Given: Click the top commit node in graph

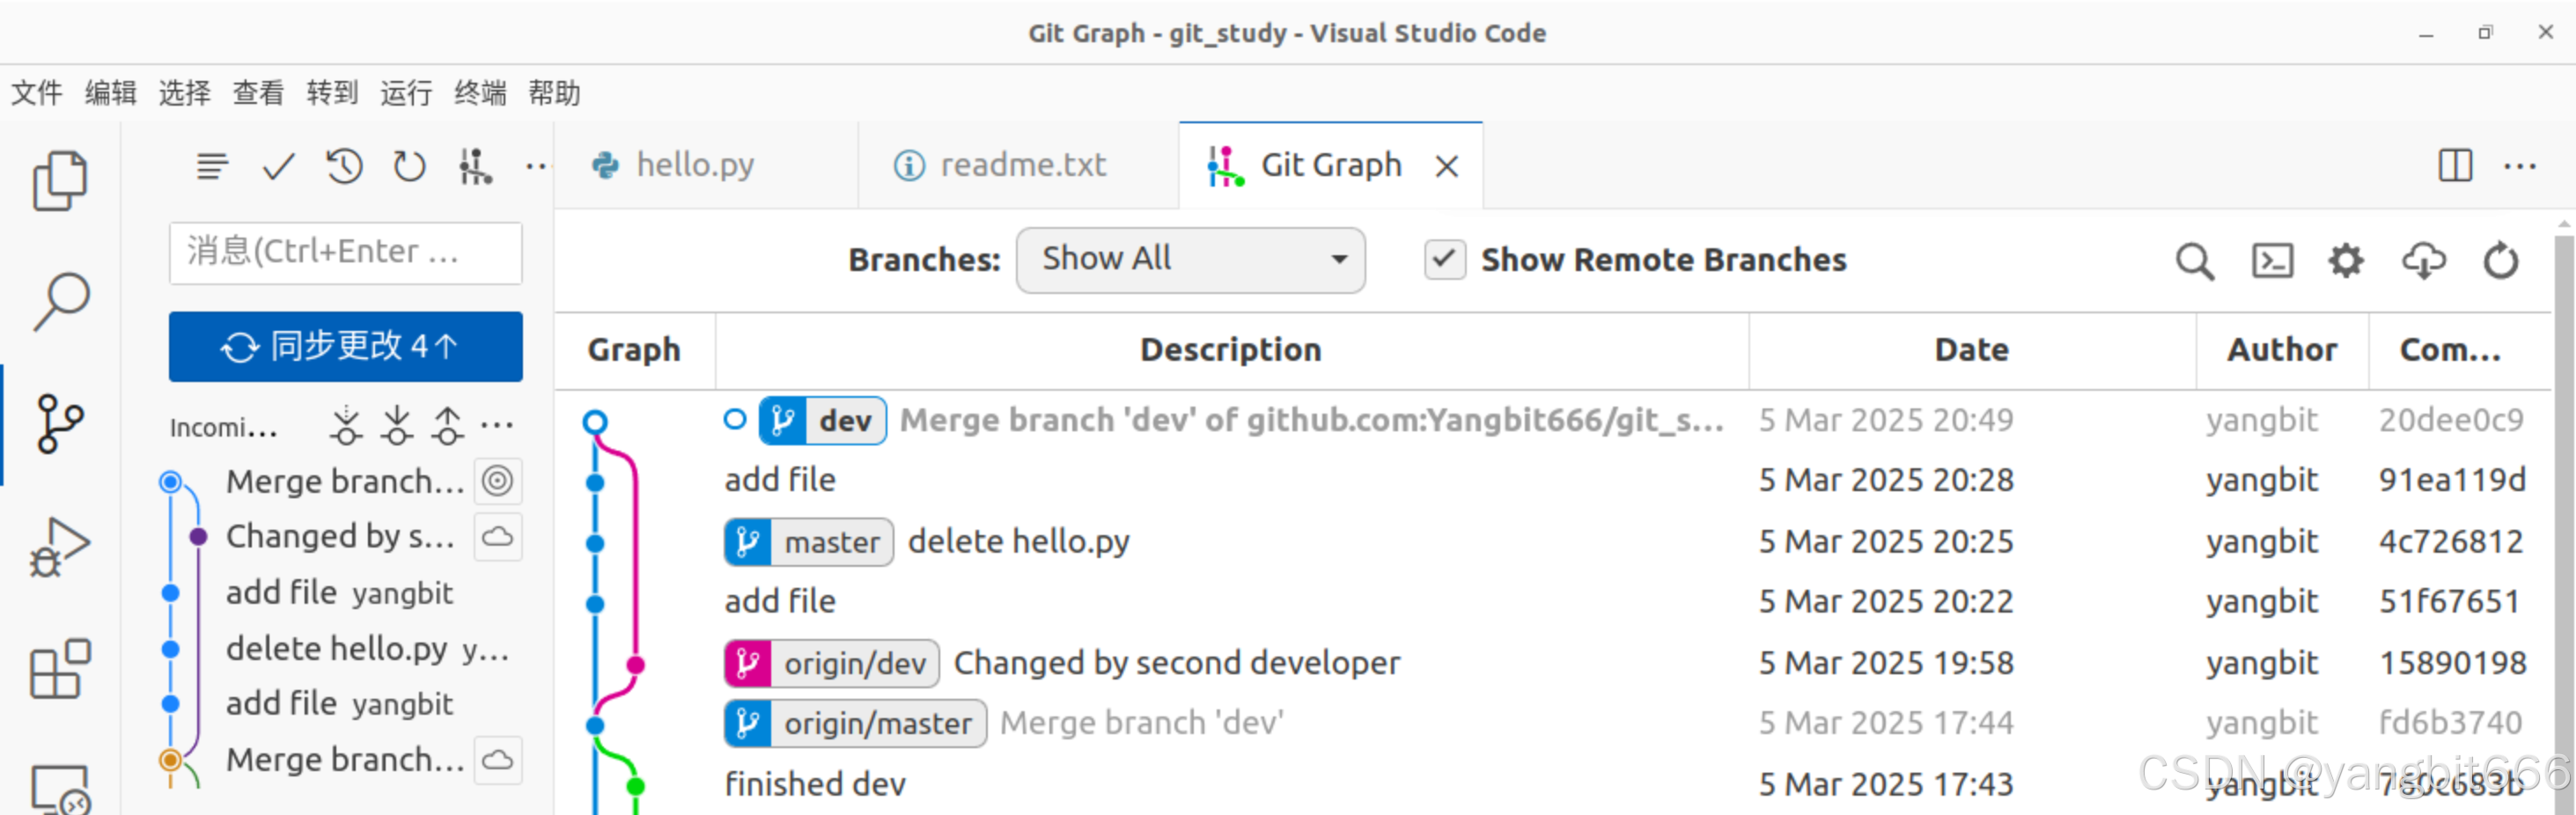Looking at the screenshot, I should pos(595,421).
